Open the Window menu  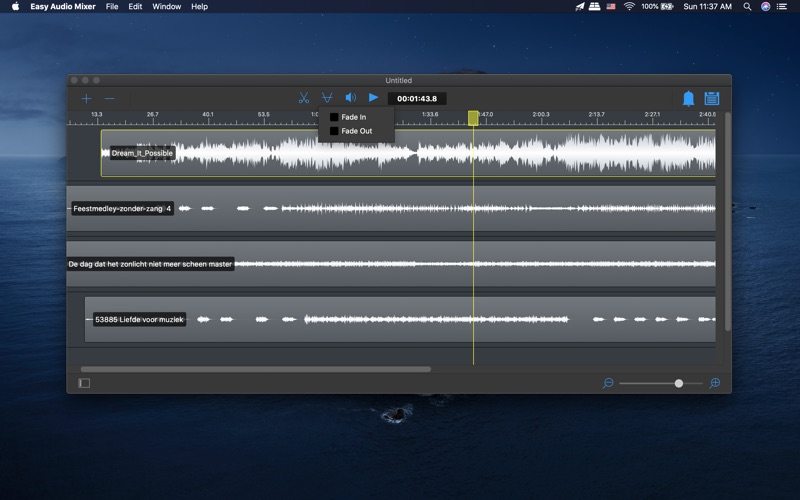point(166,6)
